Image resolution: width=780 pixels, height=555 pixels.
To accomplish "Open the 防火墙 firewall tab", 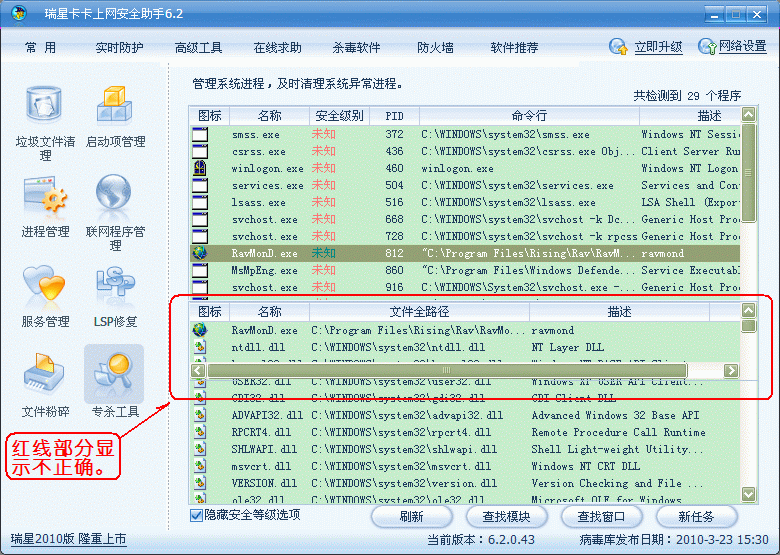I will pos(435,48).
